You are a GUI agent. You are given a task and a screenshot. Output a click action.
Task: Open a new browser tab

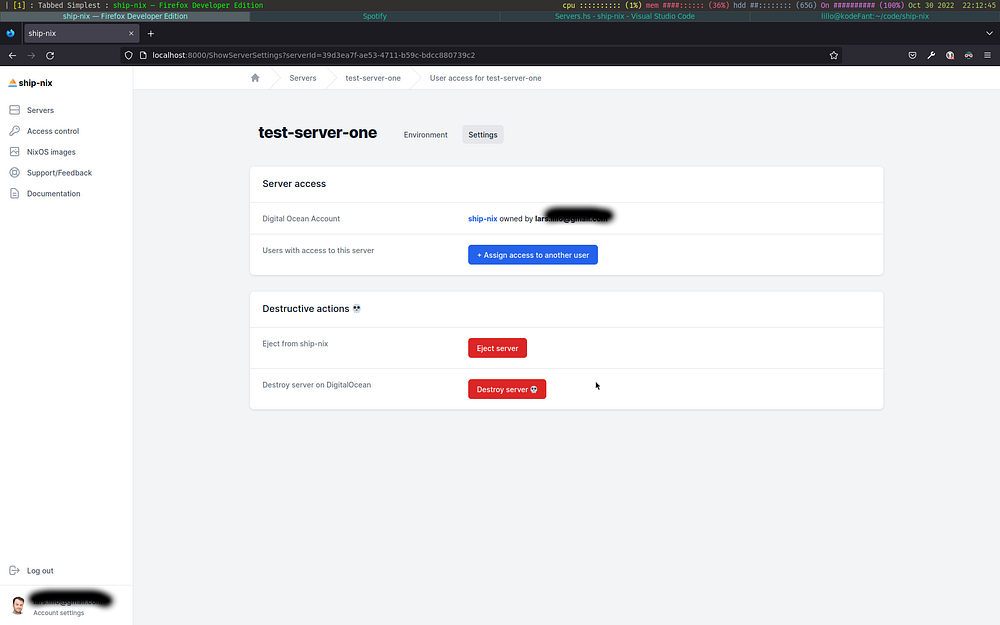click(151, 33)
